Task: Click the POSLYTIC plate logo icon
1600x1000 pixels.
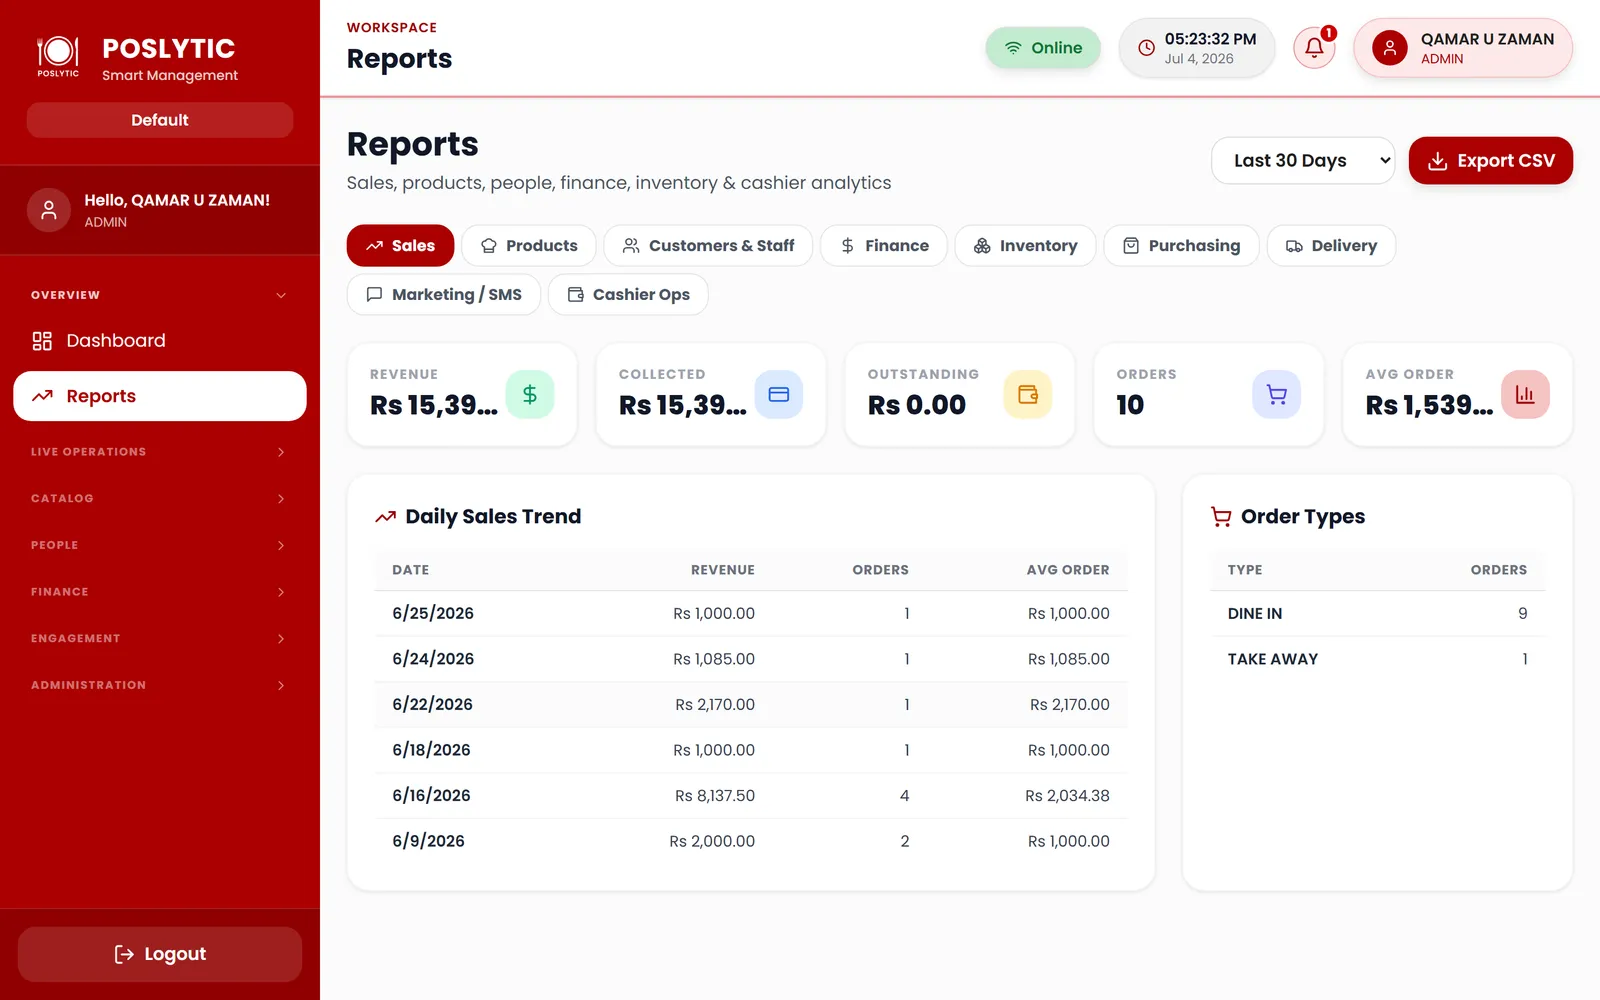Action: point(58,55)
